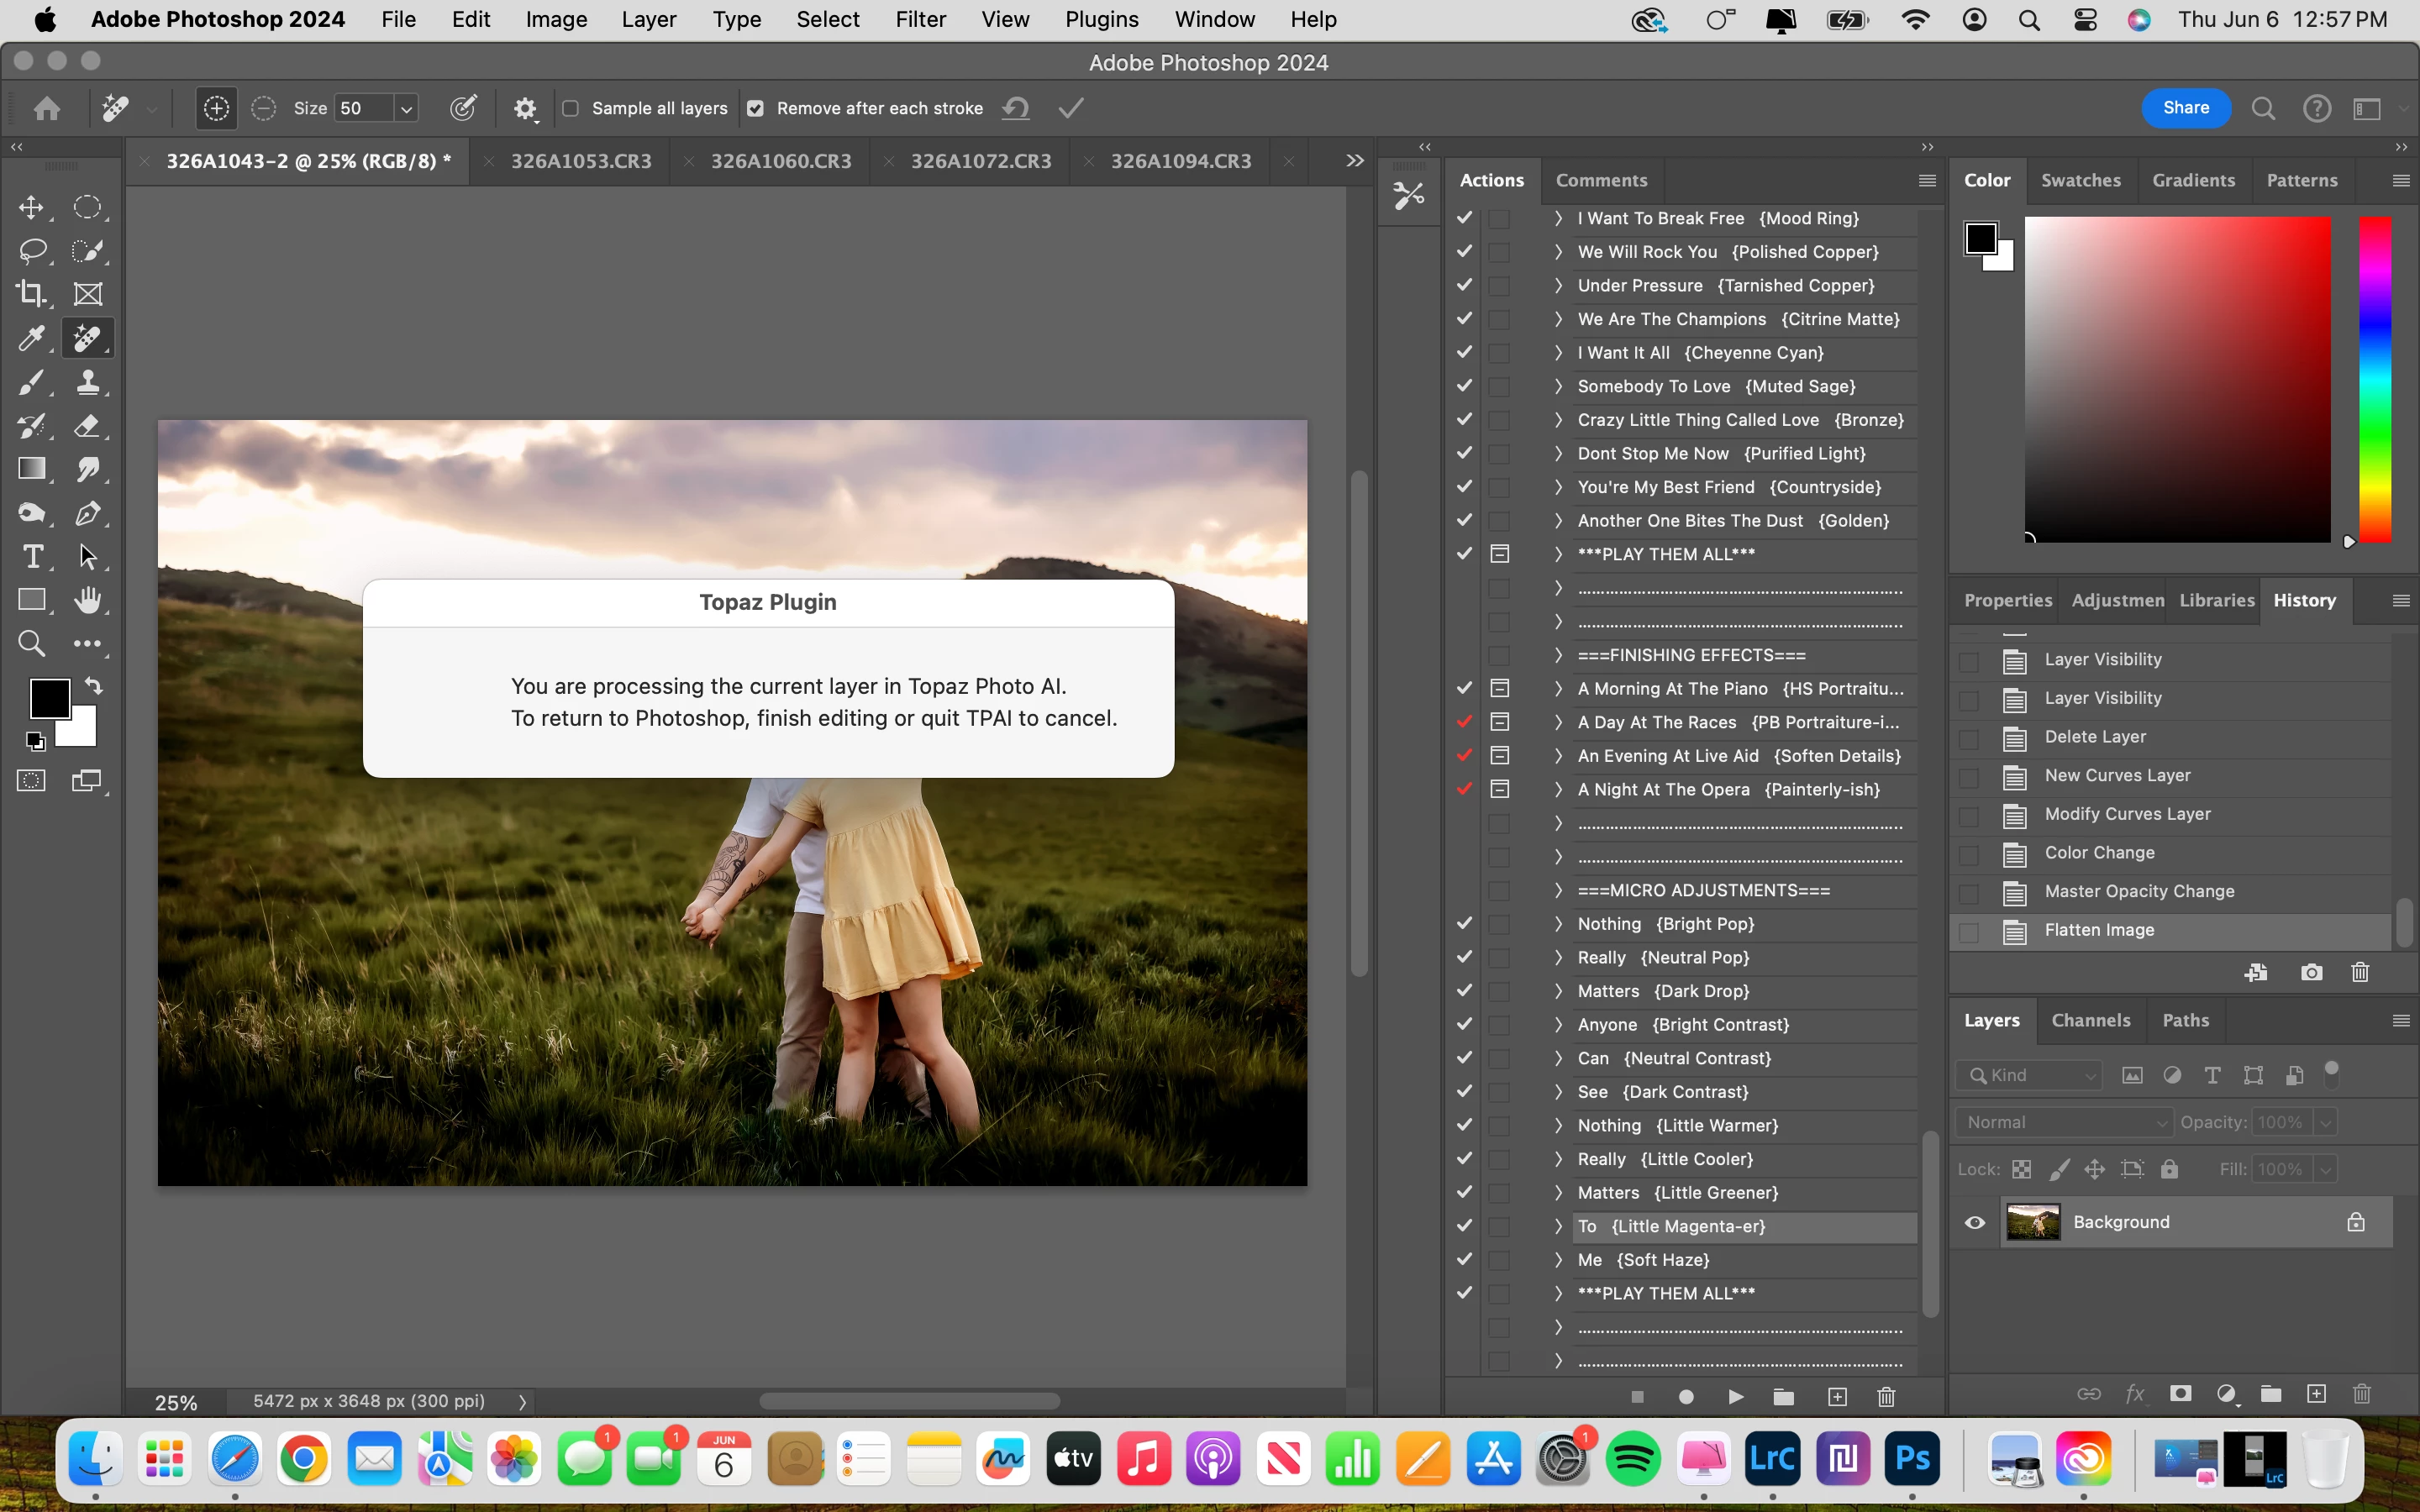Click the Zoom tool magnifier icon

tap(31, 644)
